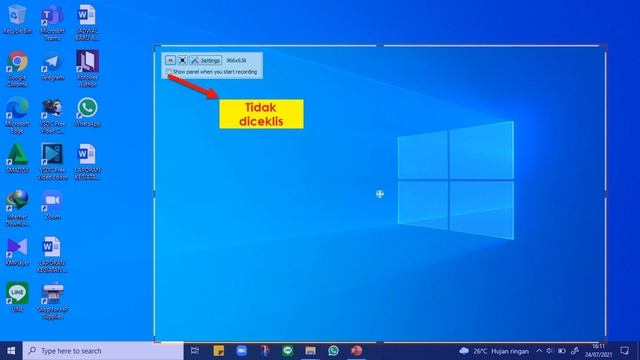
Task: Switch to PowerPoint on the taskbar
Action: coord(356,351)
